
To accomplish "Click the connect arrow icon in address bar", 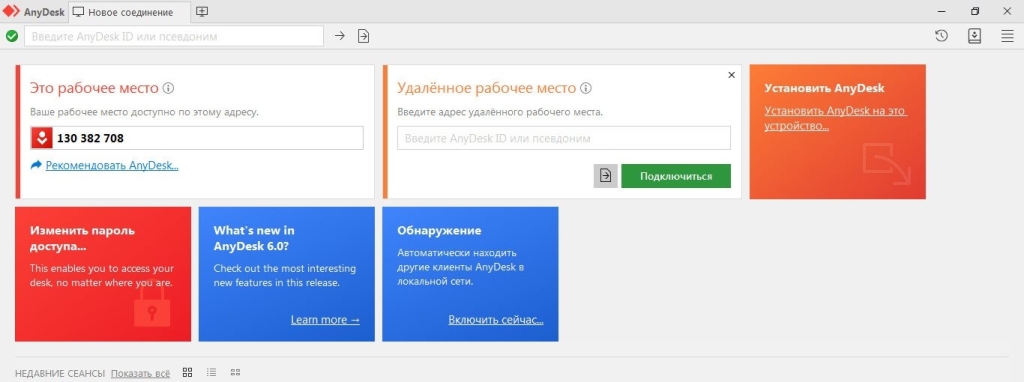I will (340, 36).
